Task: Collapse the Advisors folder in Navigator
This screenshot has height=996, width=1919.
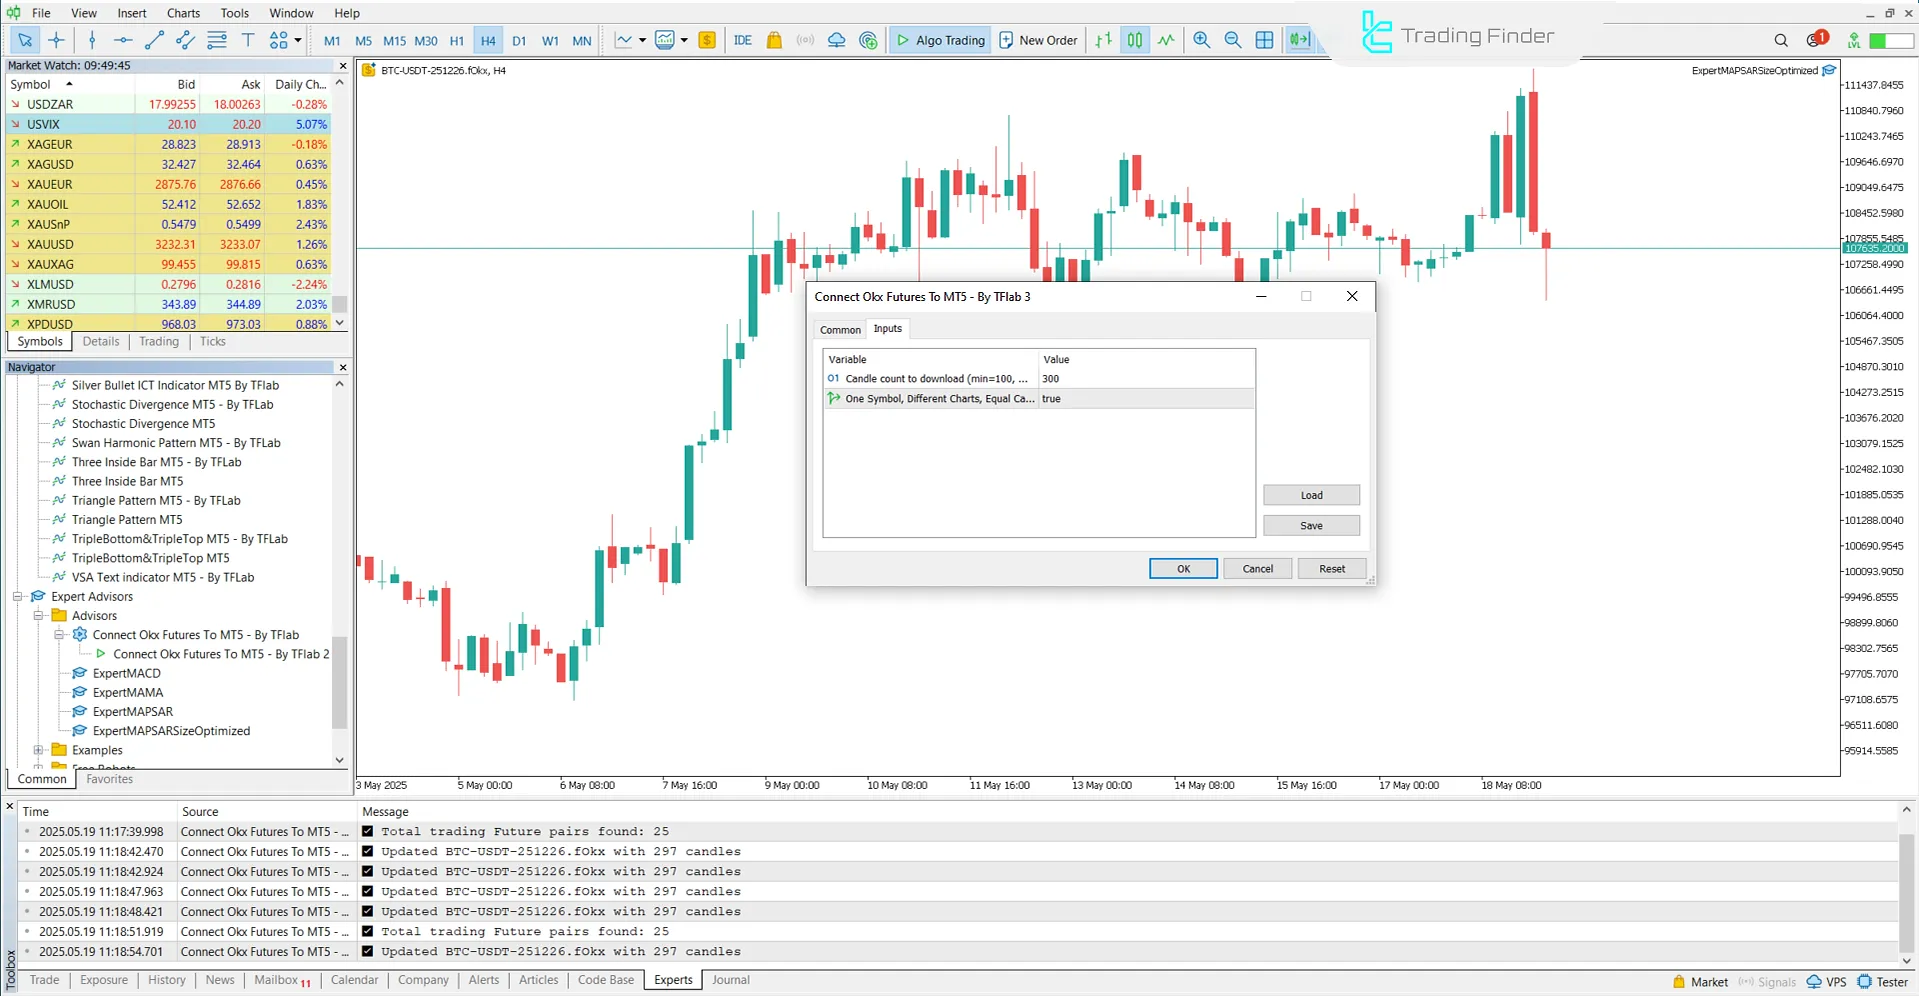Action: (x=38, y=615)
